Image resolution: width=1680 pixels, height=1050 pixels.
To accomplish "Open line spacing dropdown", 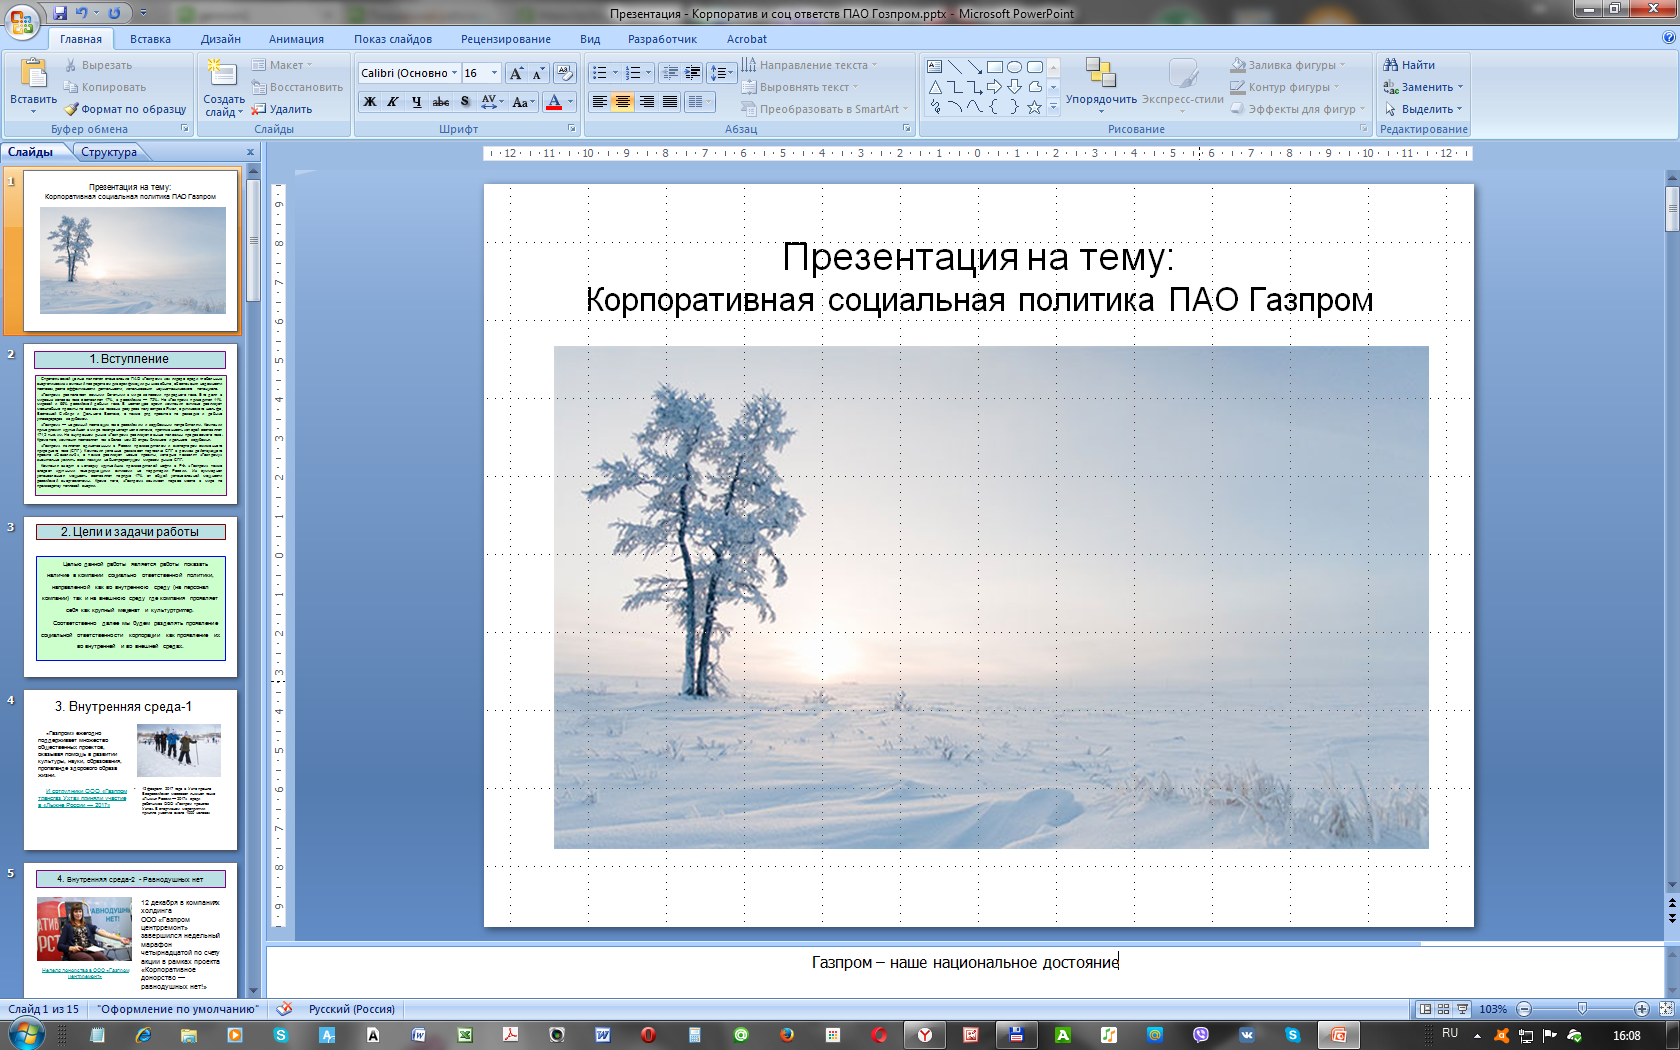I will coord(721,73).
